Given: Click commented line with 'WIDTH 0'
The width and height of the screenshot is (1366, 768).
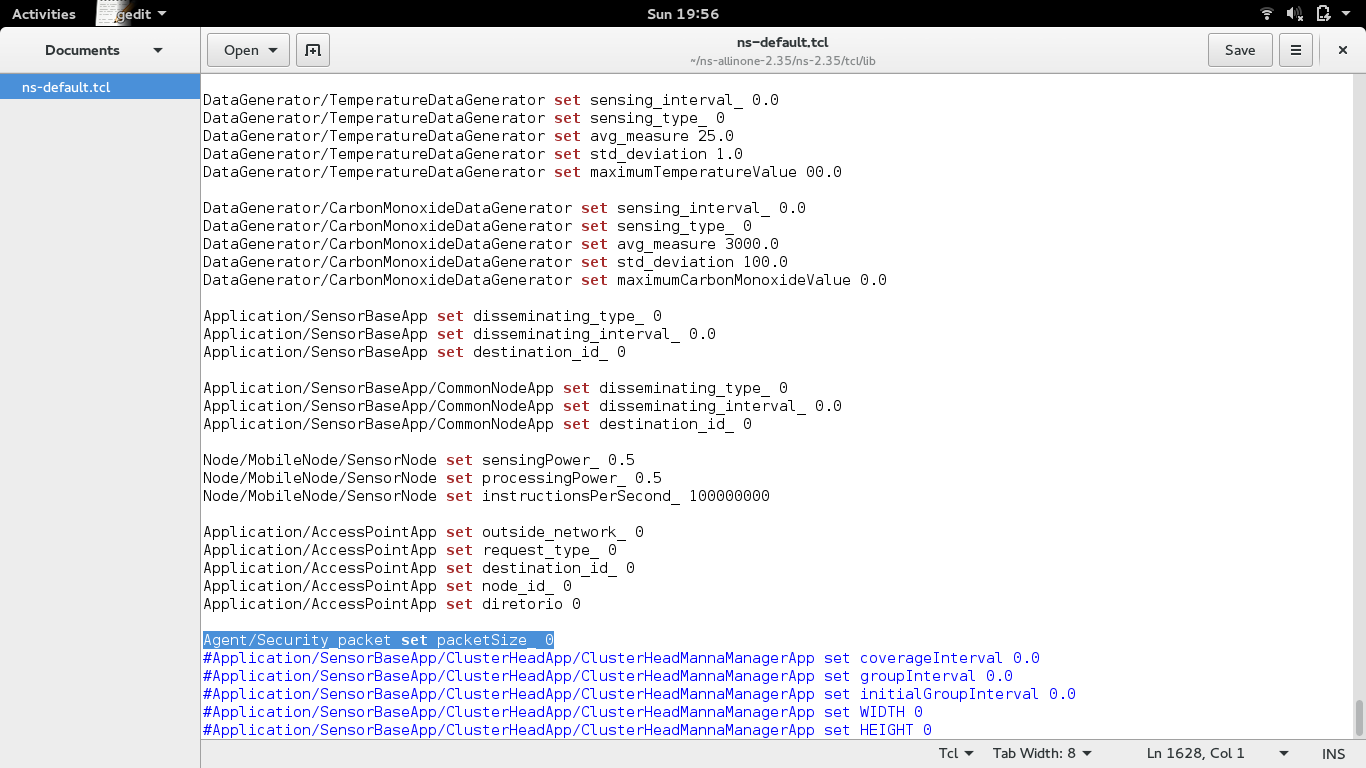Looking at the screenshot, I should tap(563, 712).
